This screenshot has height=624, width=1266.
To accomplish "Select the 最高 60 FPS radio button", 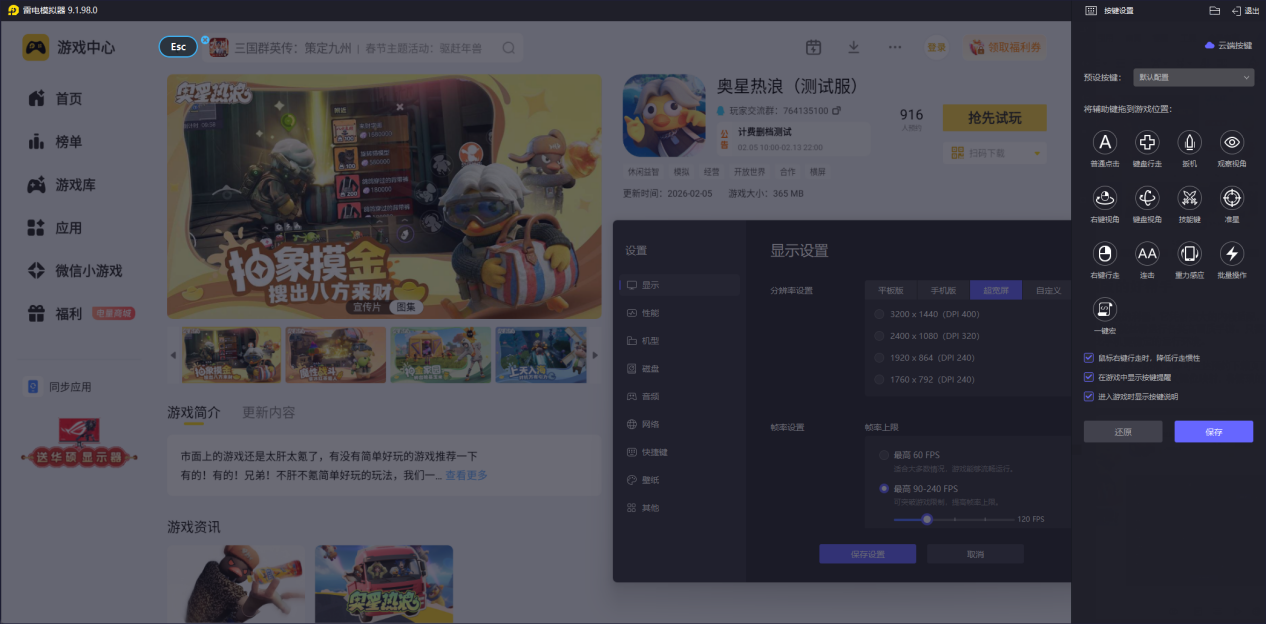I will coord(883,455).
